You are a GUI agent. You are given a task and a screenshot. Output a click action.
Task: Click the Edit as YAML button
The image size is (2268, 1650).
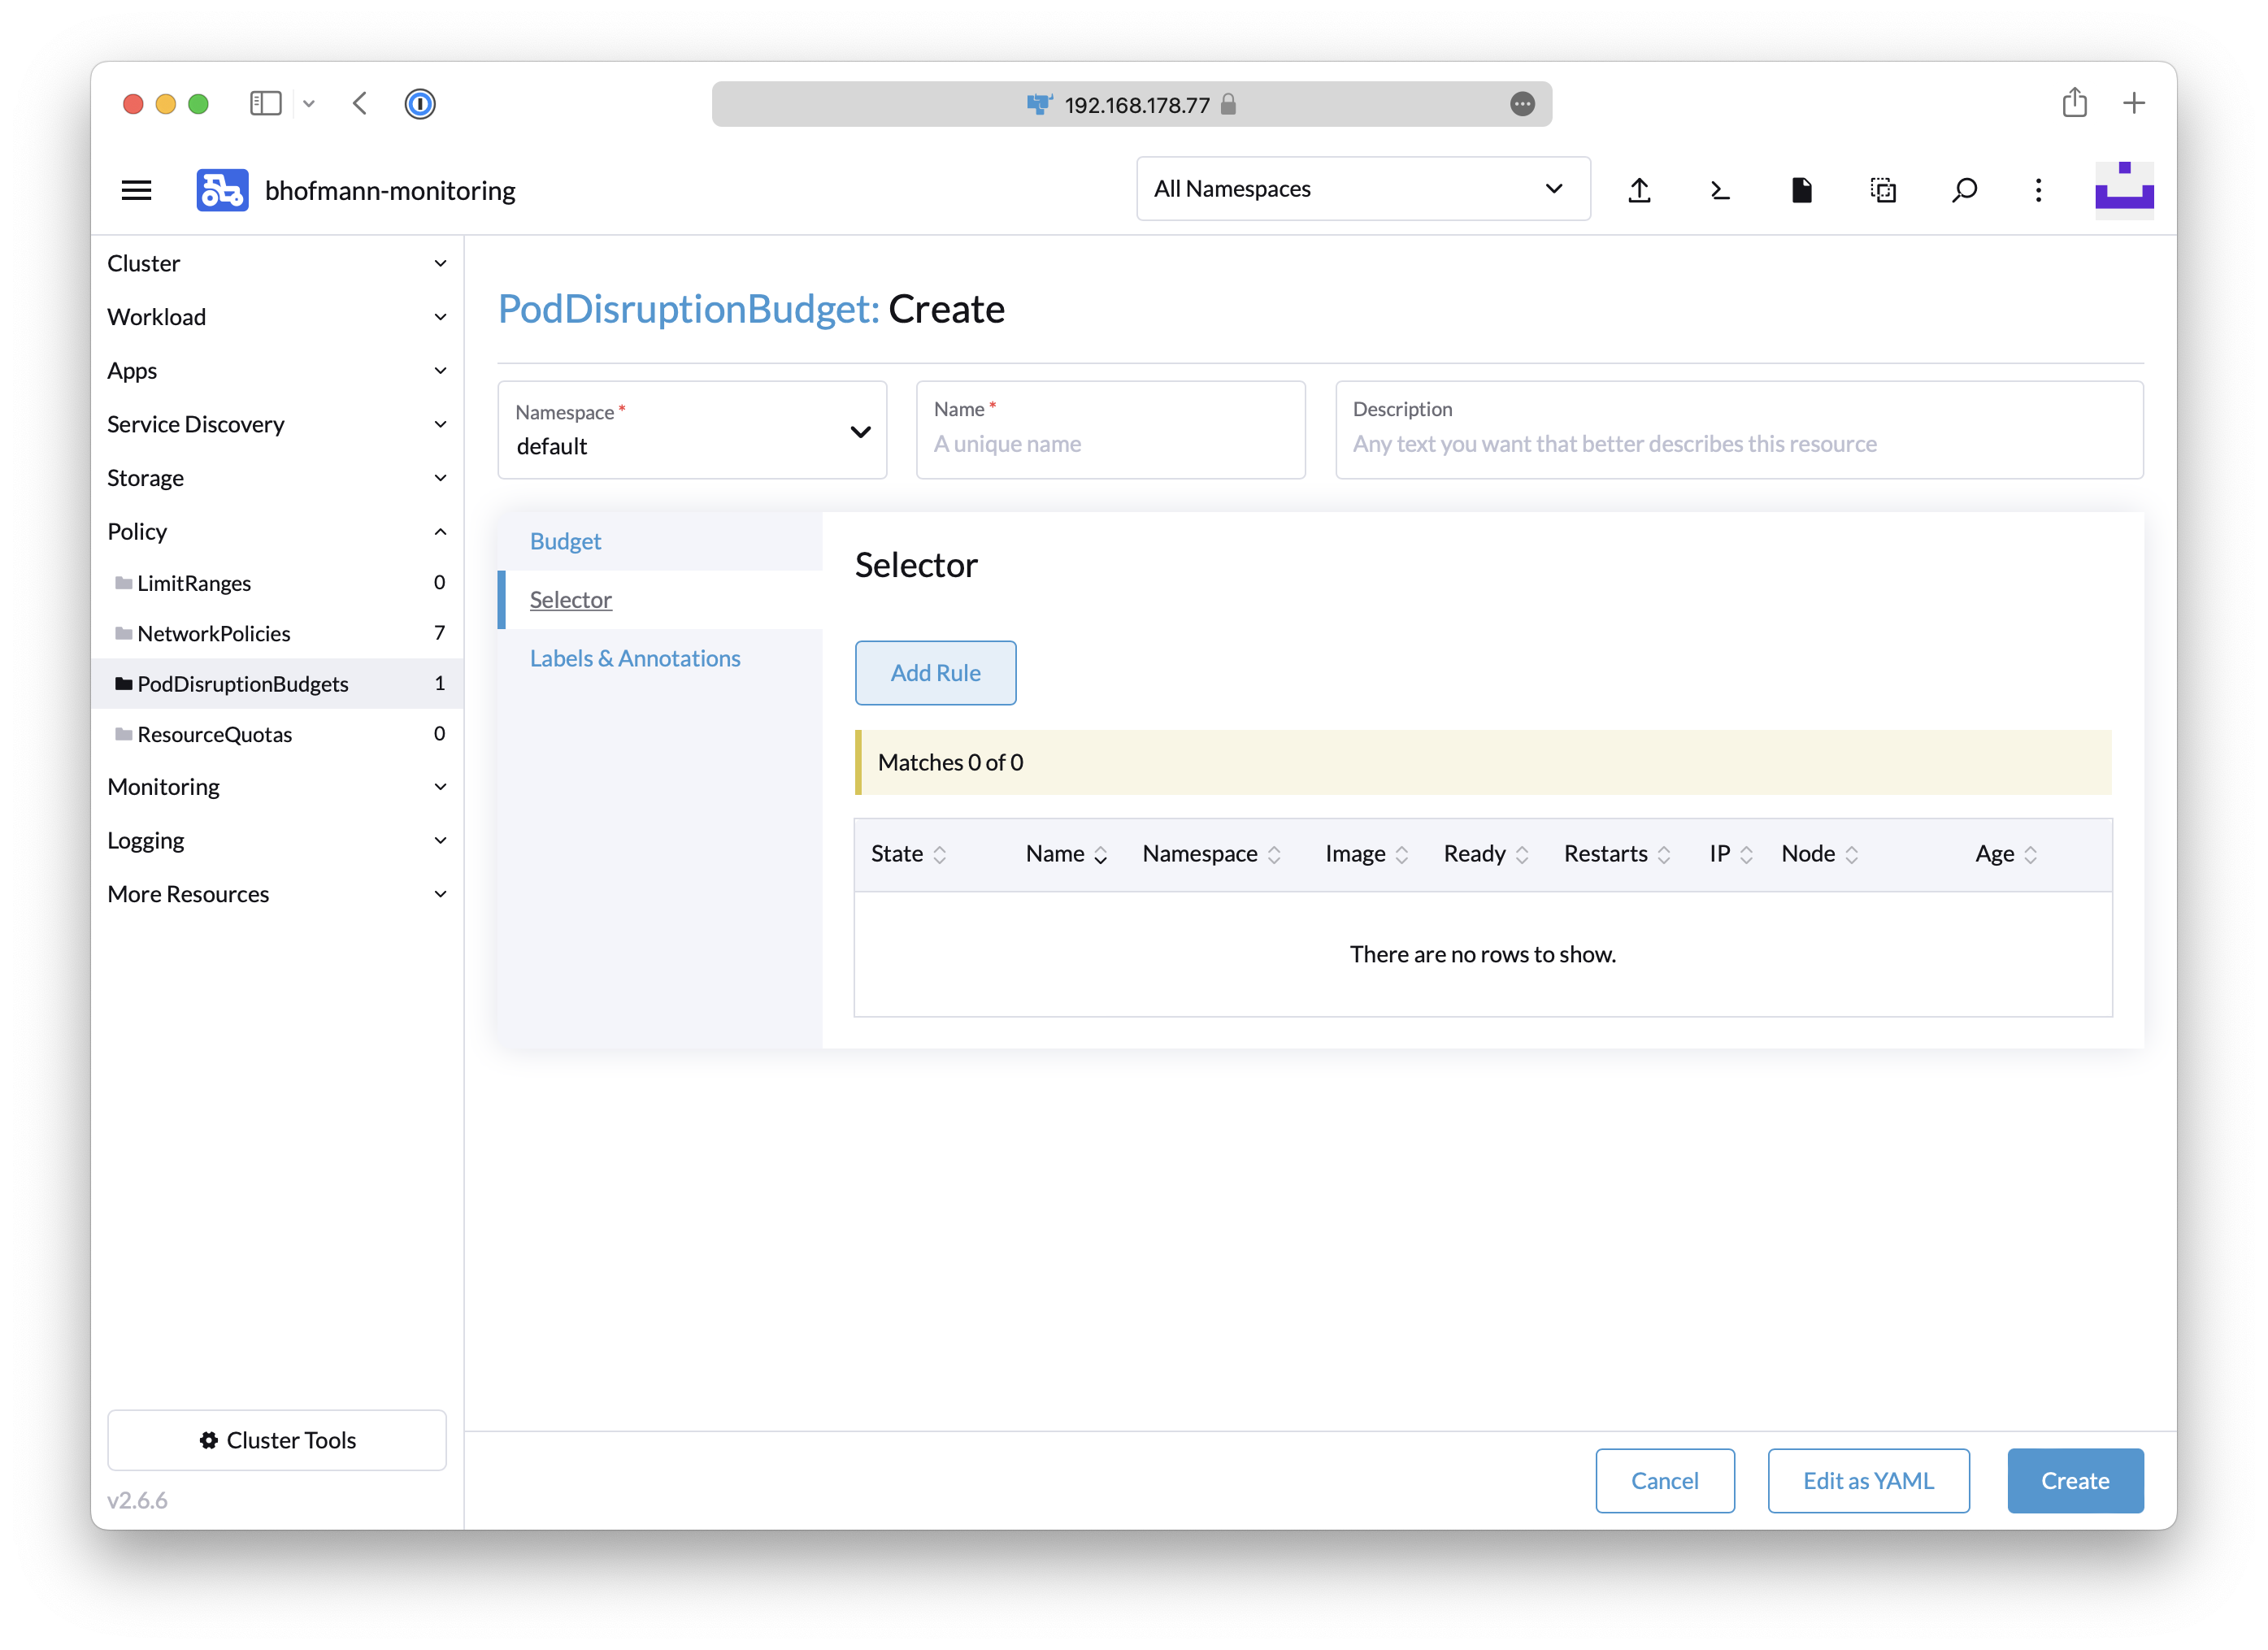1868,1481
